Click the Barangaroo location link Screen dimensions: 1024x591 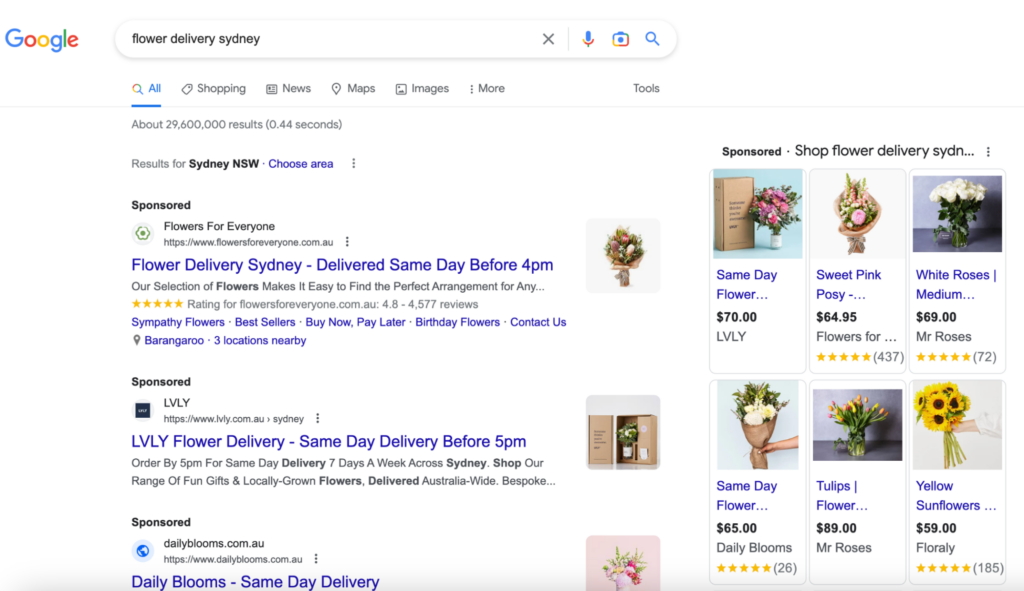174,340
